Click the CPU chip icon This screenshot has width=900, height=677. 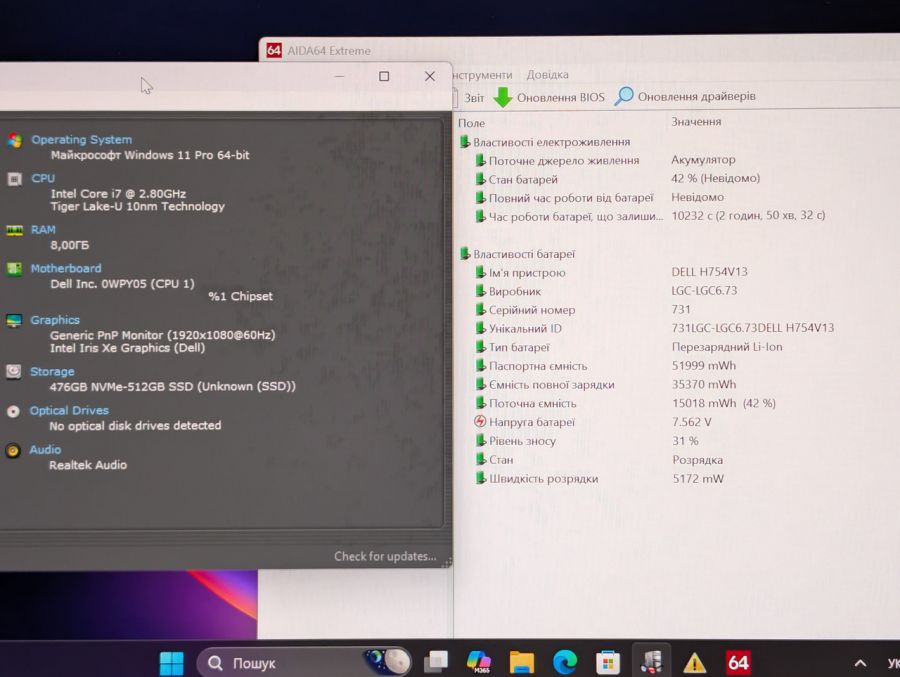(x=14, y=179)
